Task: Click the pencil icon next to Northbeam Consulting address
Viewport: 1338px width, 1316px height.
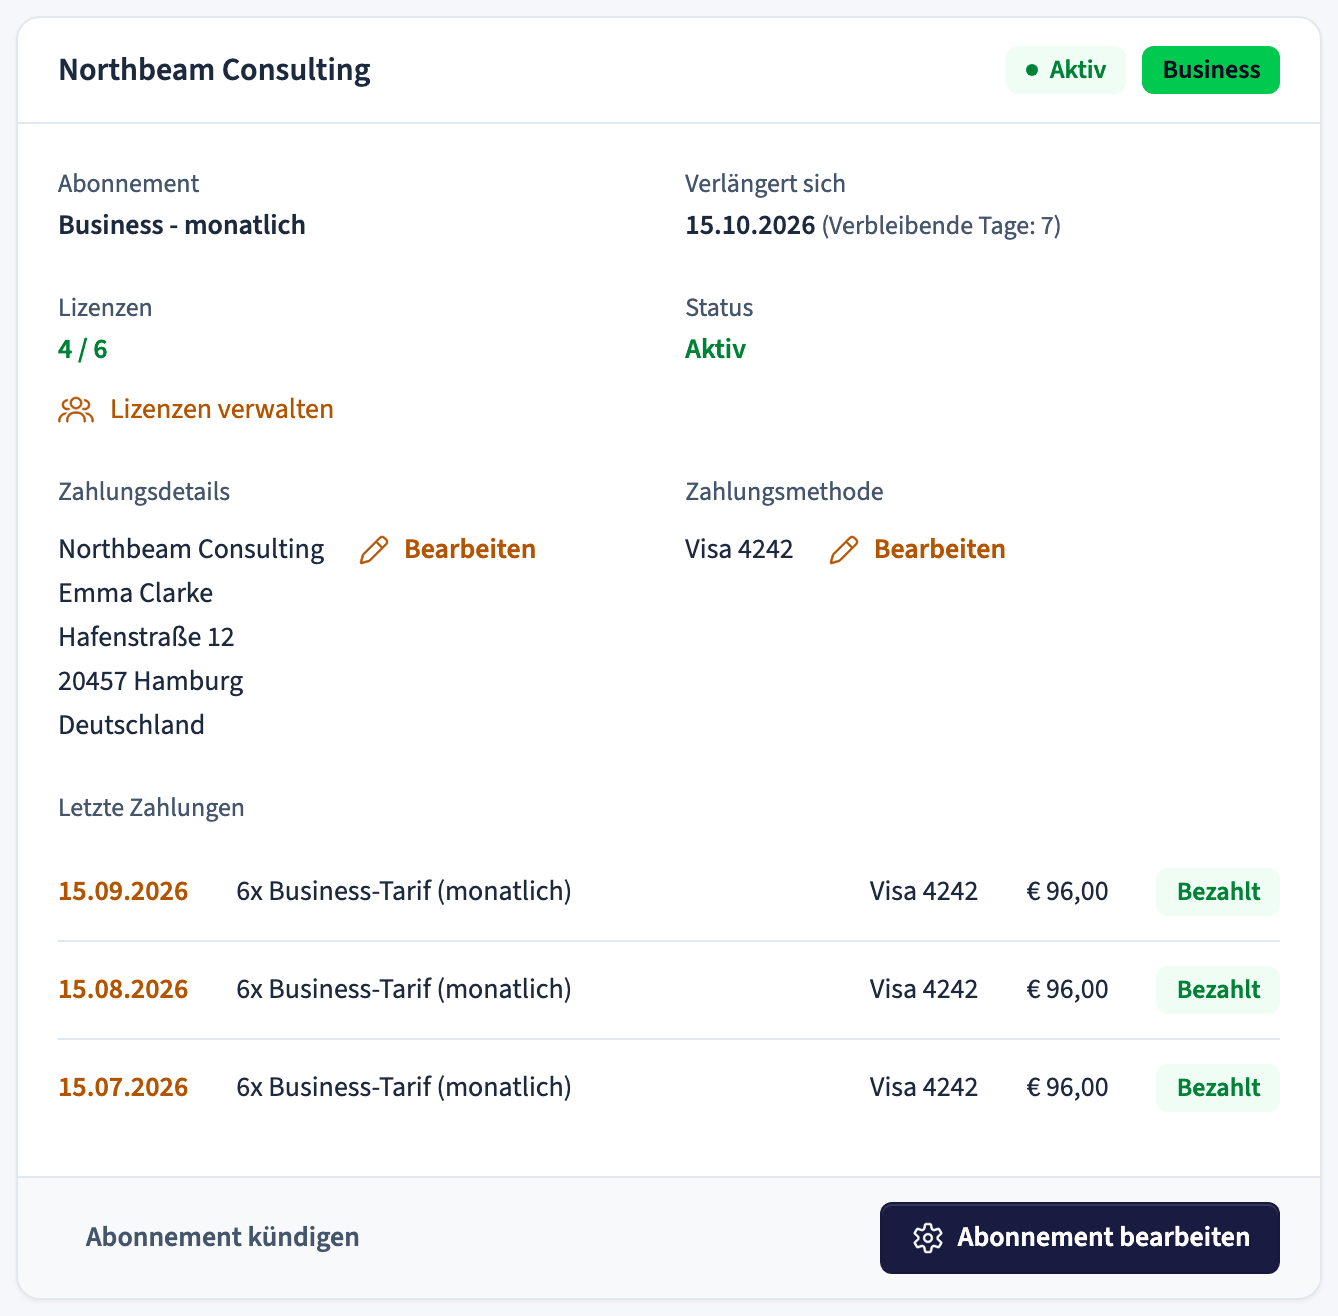Action: [374, 550]
